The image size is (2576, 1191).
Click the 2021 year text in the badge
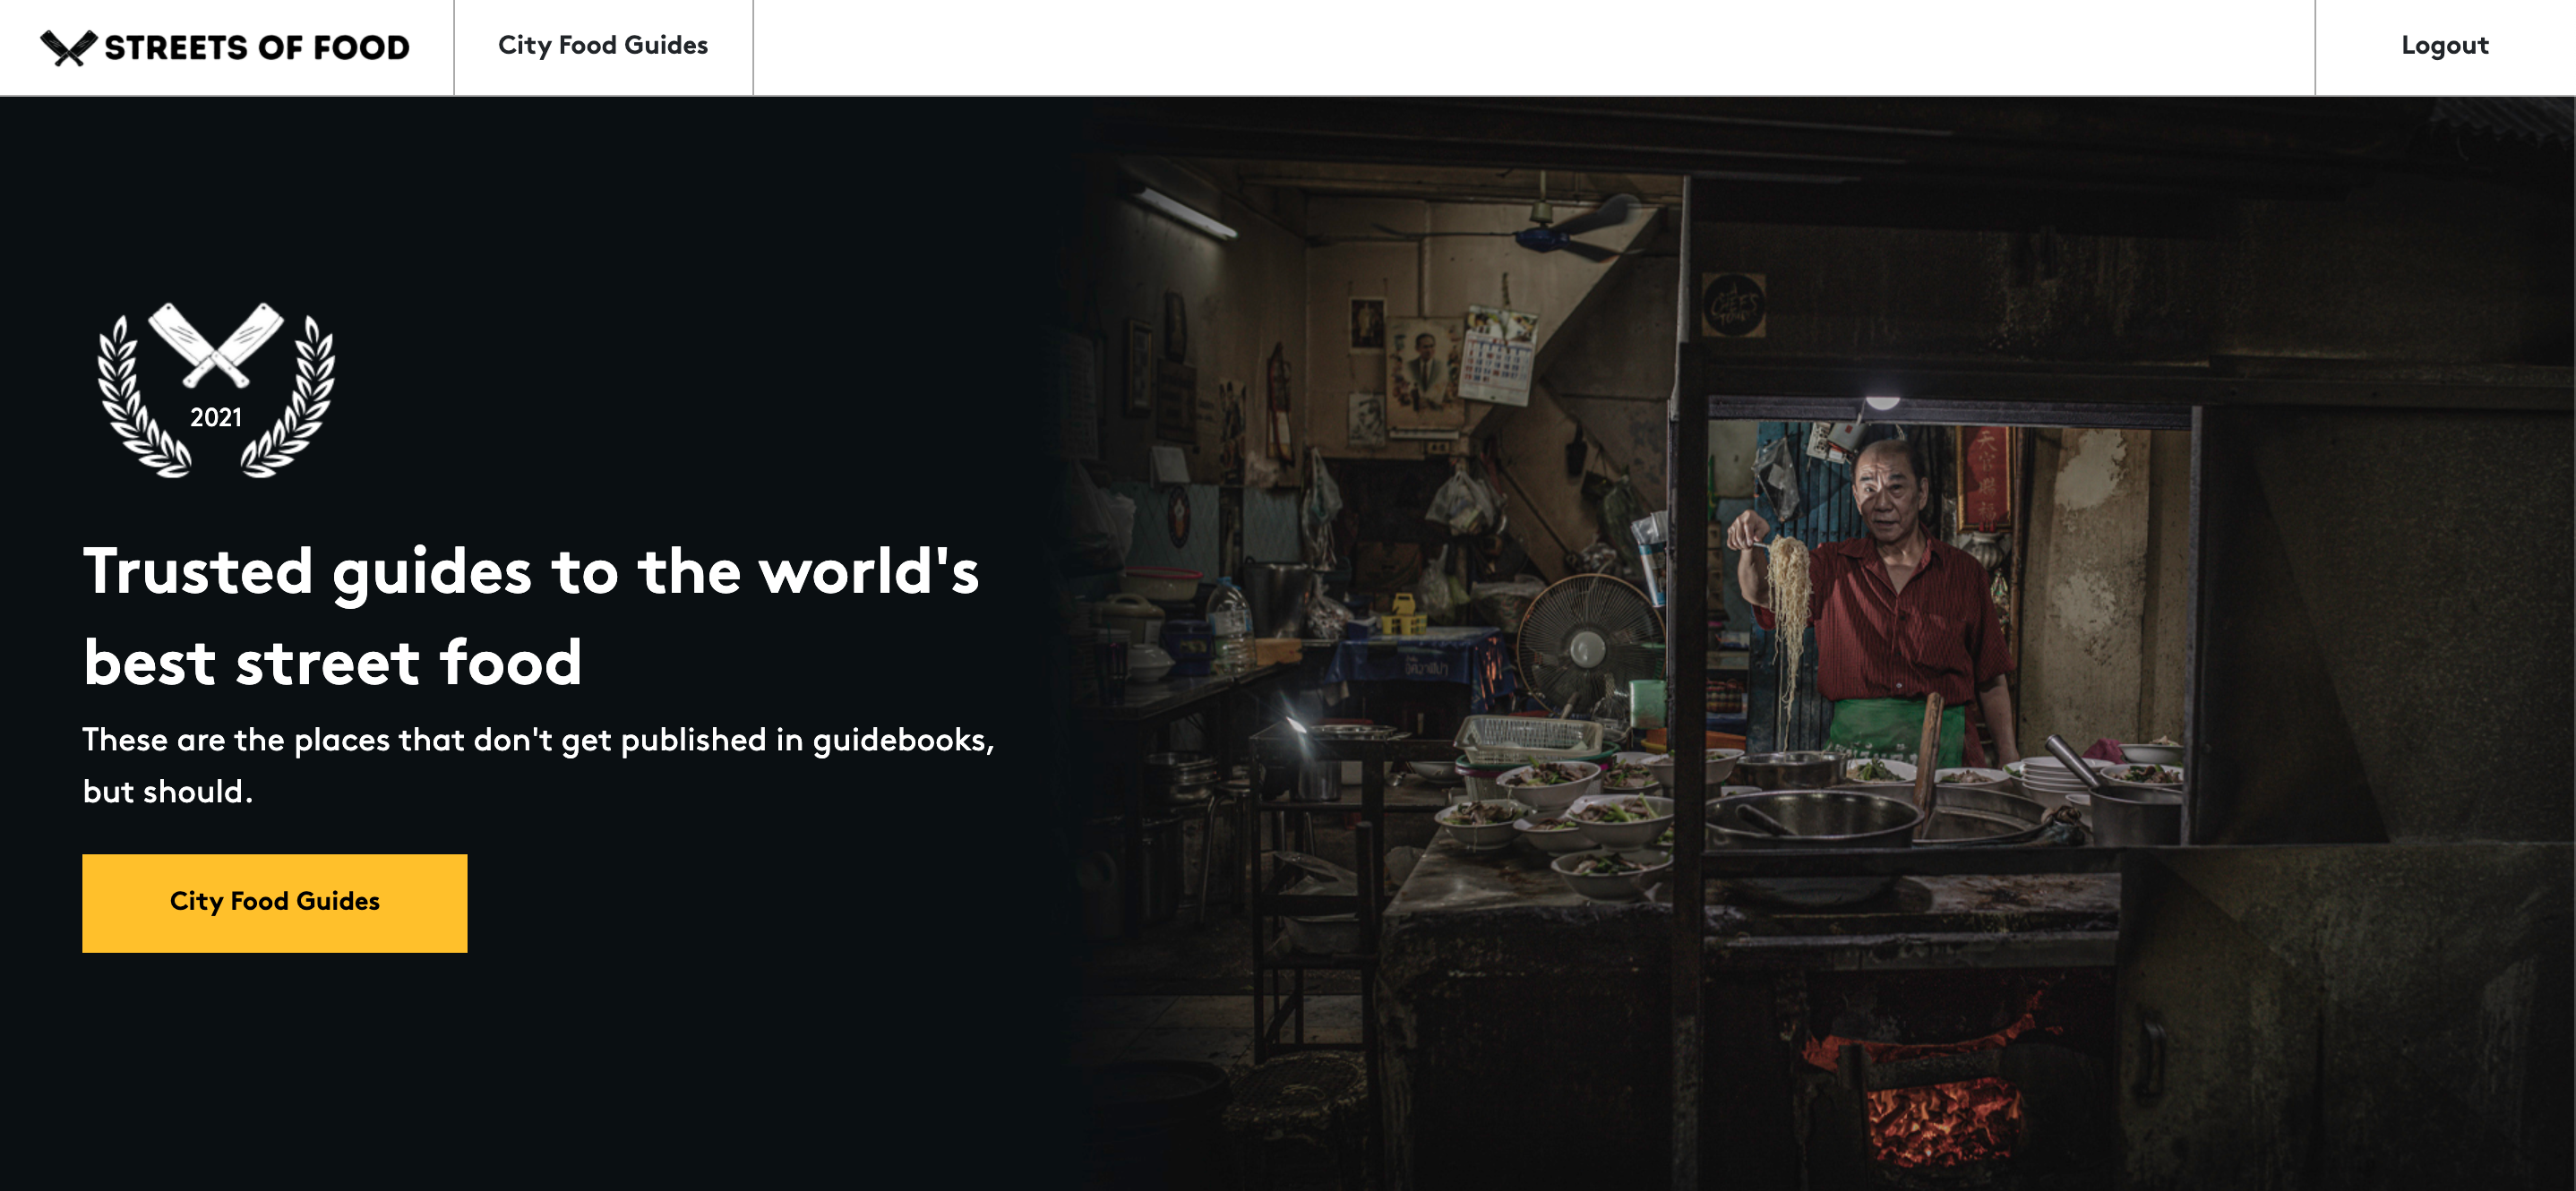tap(216, 417)
